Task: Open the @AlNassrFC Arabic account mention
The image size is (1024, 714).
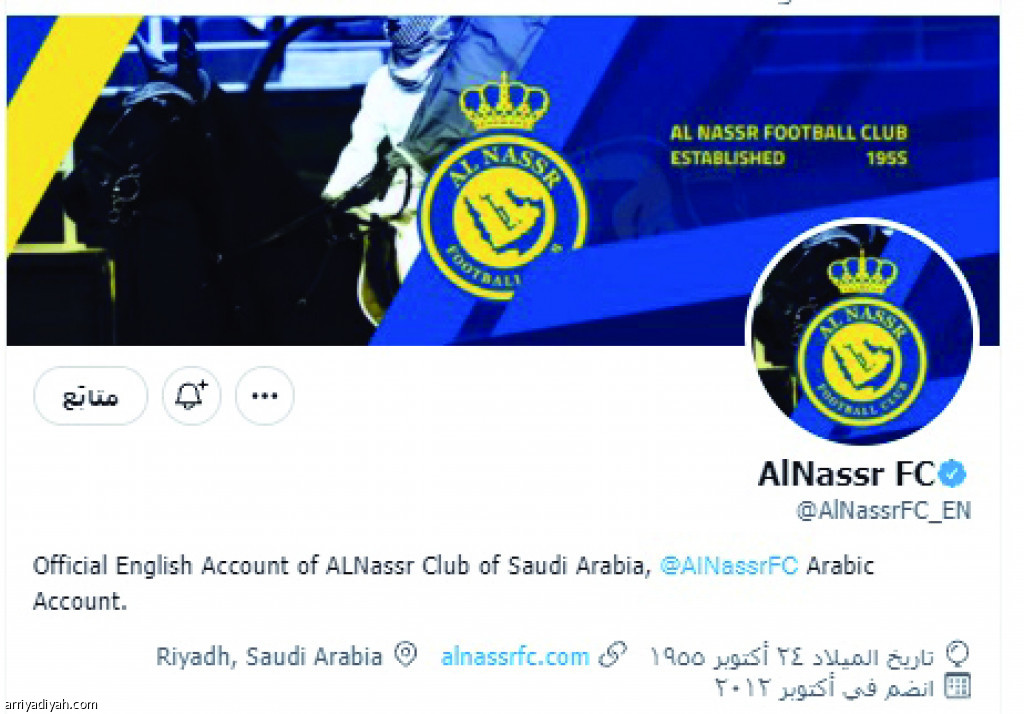Action: coord(729,565)
